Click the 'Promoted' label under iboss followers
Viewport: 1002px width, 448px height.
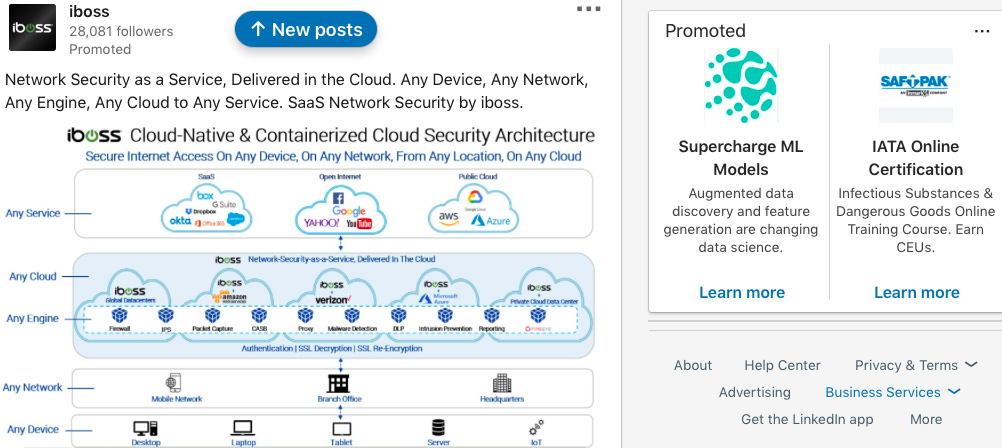pyautogui.click(x=100, y=49)
